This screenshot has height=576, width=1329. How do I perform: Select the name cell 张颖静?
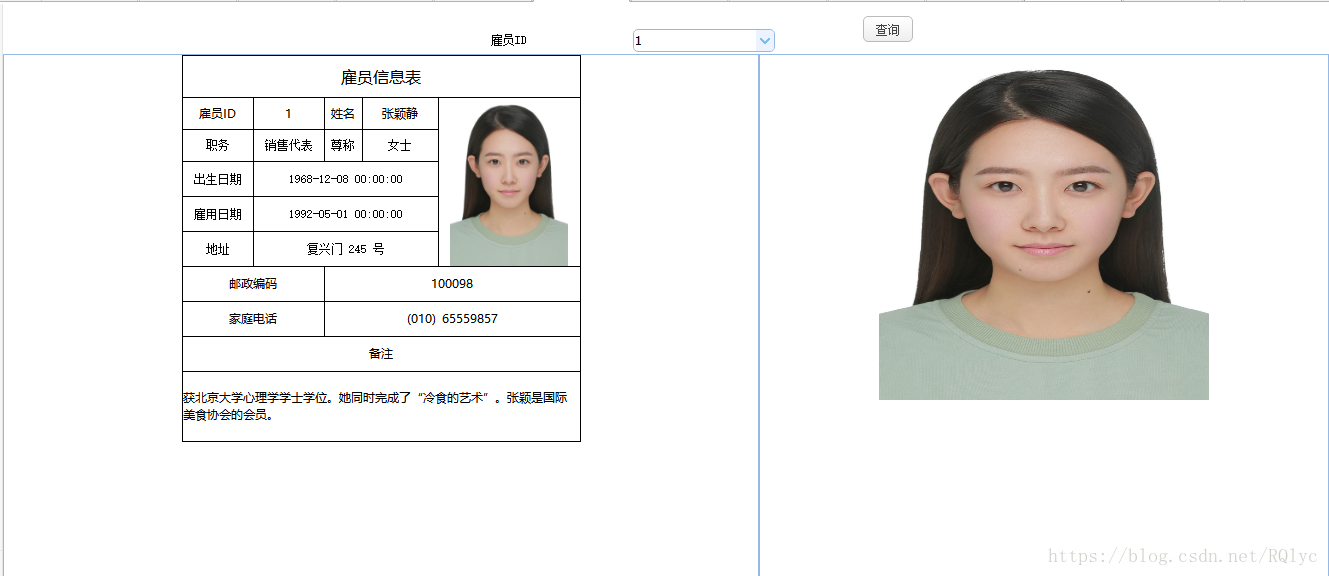point(400,114)
